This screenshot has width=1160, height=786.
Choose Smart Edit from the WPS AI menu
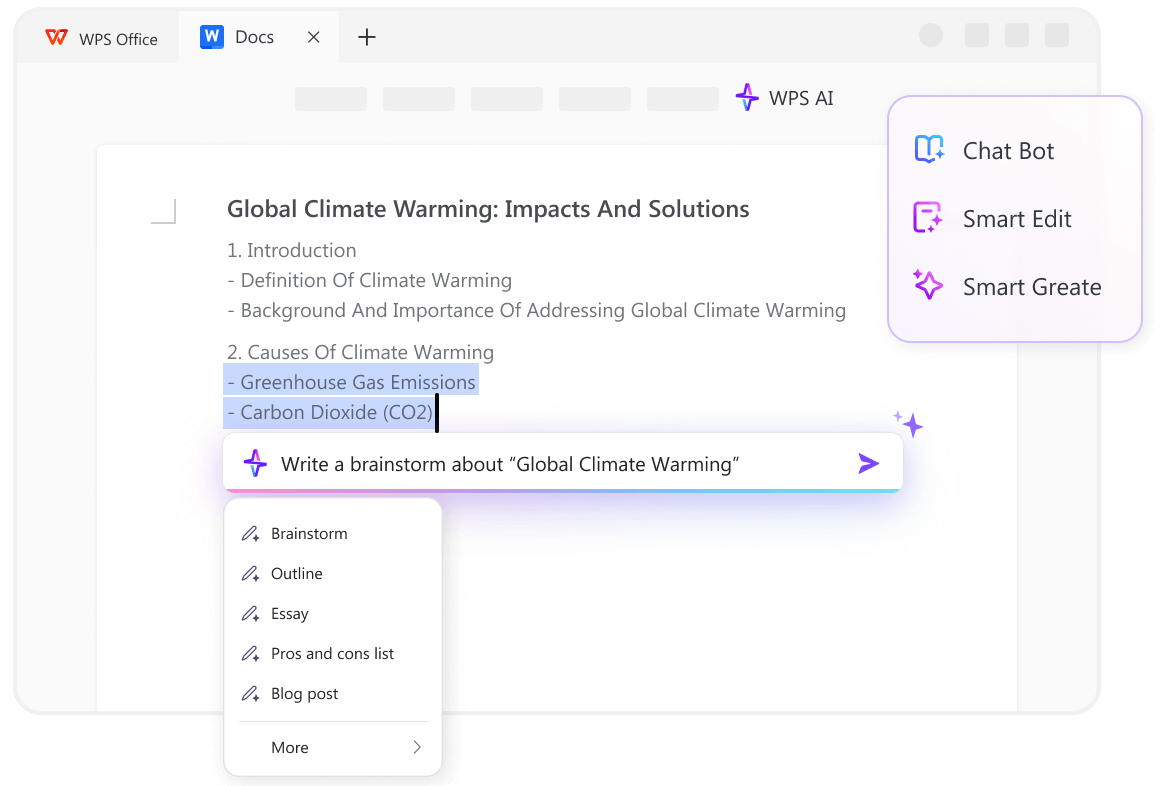tap(1017, 218)
